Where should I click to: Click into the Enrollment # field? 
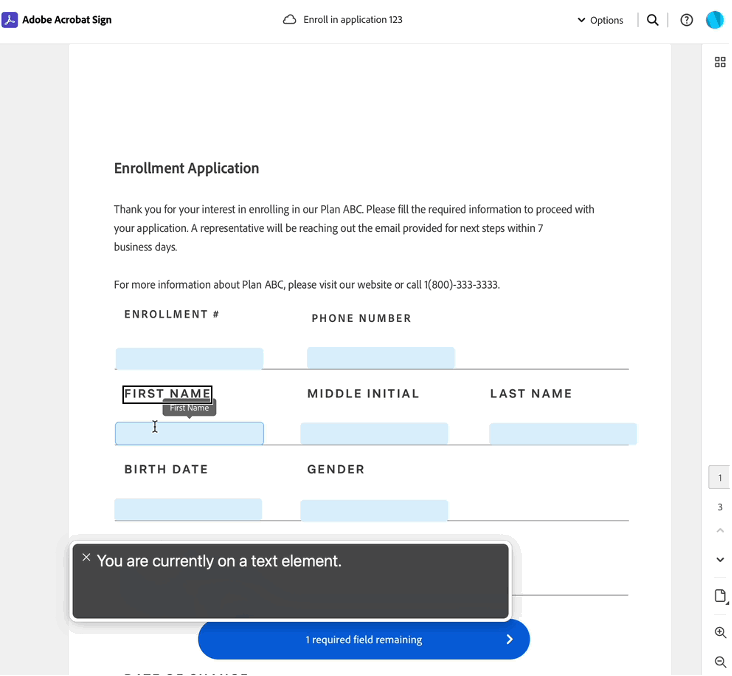point(189,359)
